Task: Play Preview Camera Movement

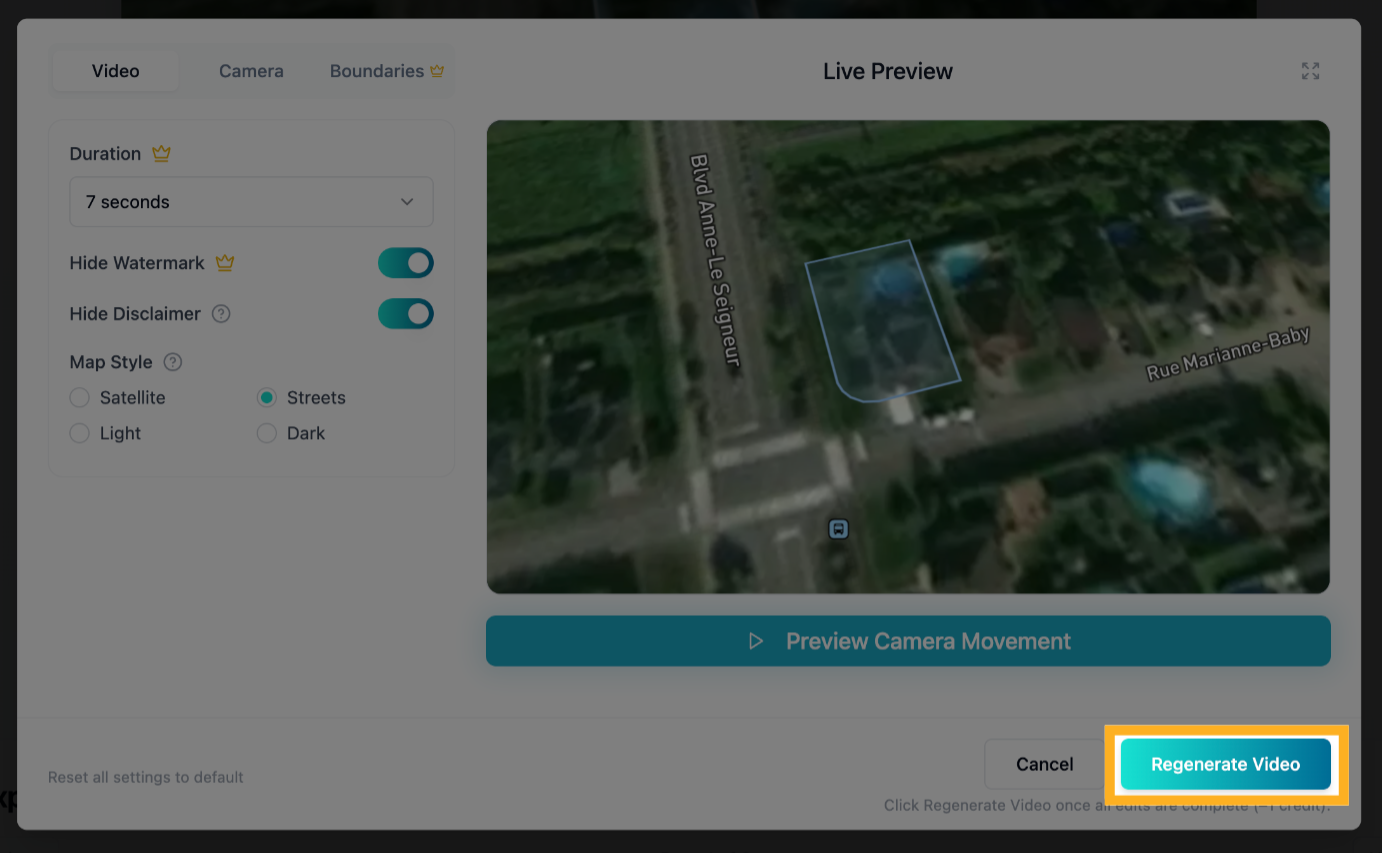Action: 908,641
